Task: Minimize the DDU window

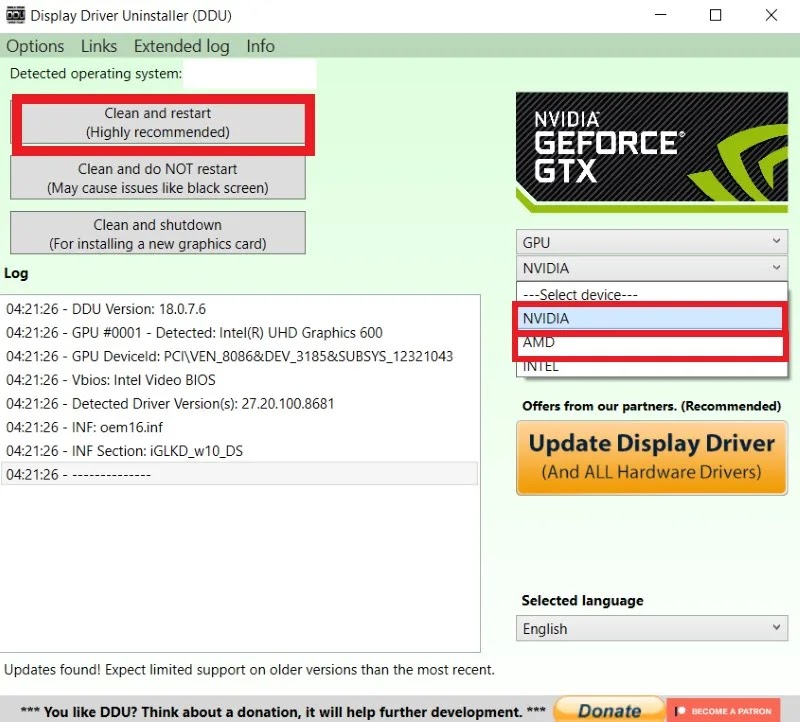Action: [x=661, y=15]
